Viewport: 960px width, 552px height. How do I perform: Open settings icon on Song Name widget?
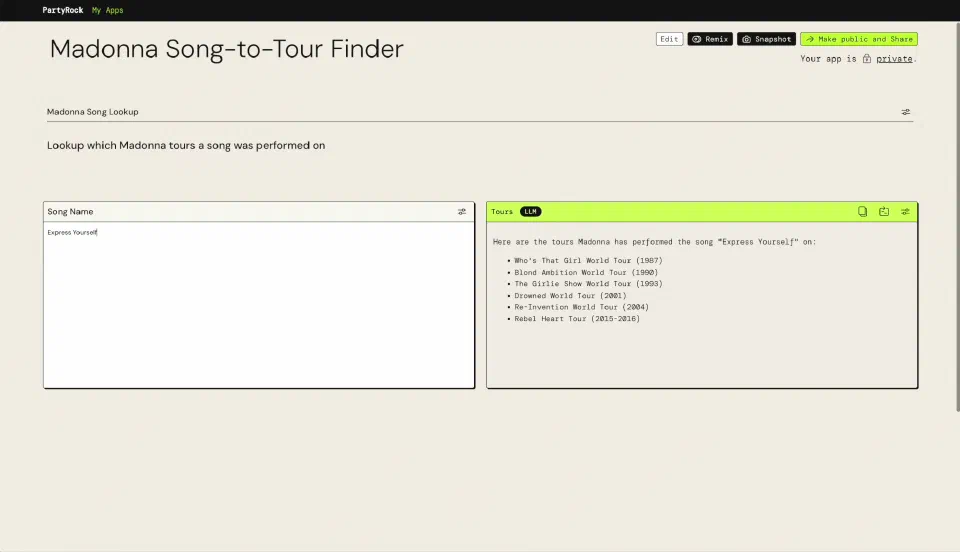click(462, 212)
